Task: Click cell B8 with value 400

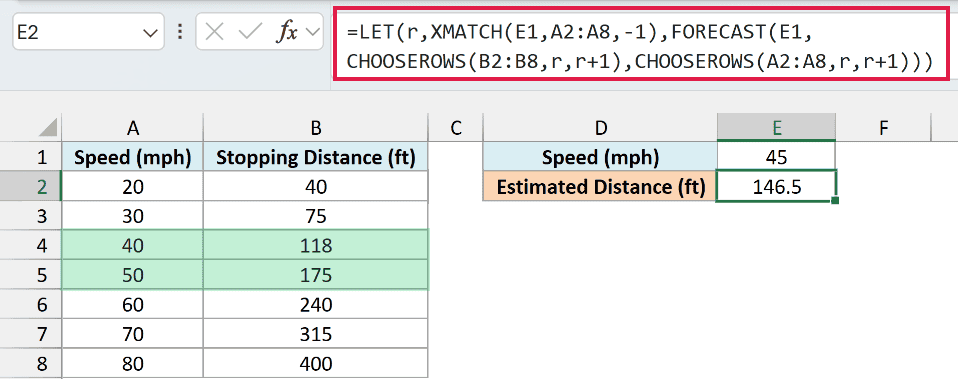Action: 316,364
